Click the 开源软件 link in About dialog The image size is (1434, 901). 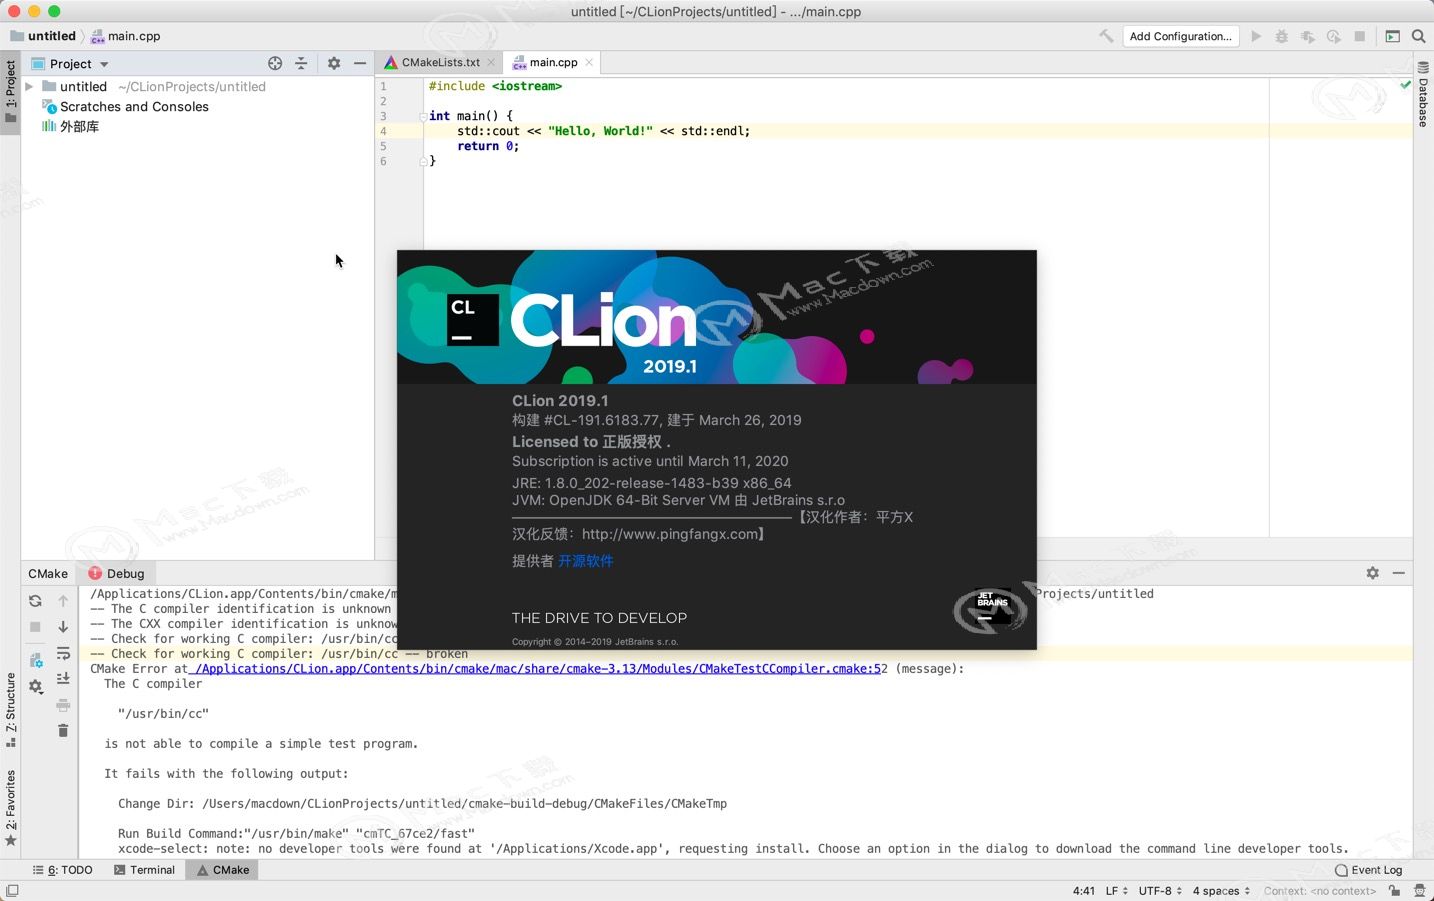coord(585,561)
